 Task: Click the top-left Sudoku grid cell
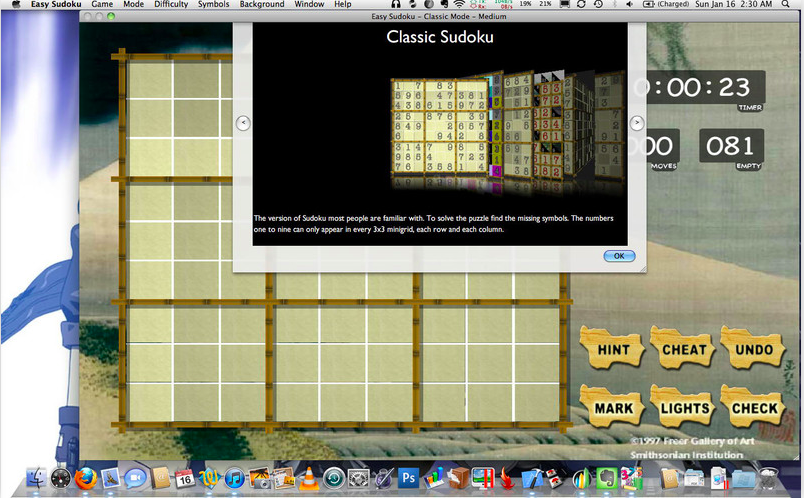point(149,80)
